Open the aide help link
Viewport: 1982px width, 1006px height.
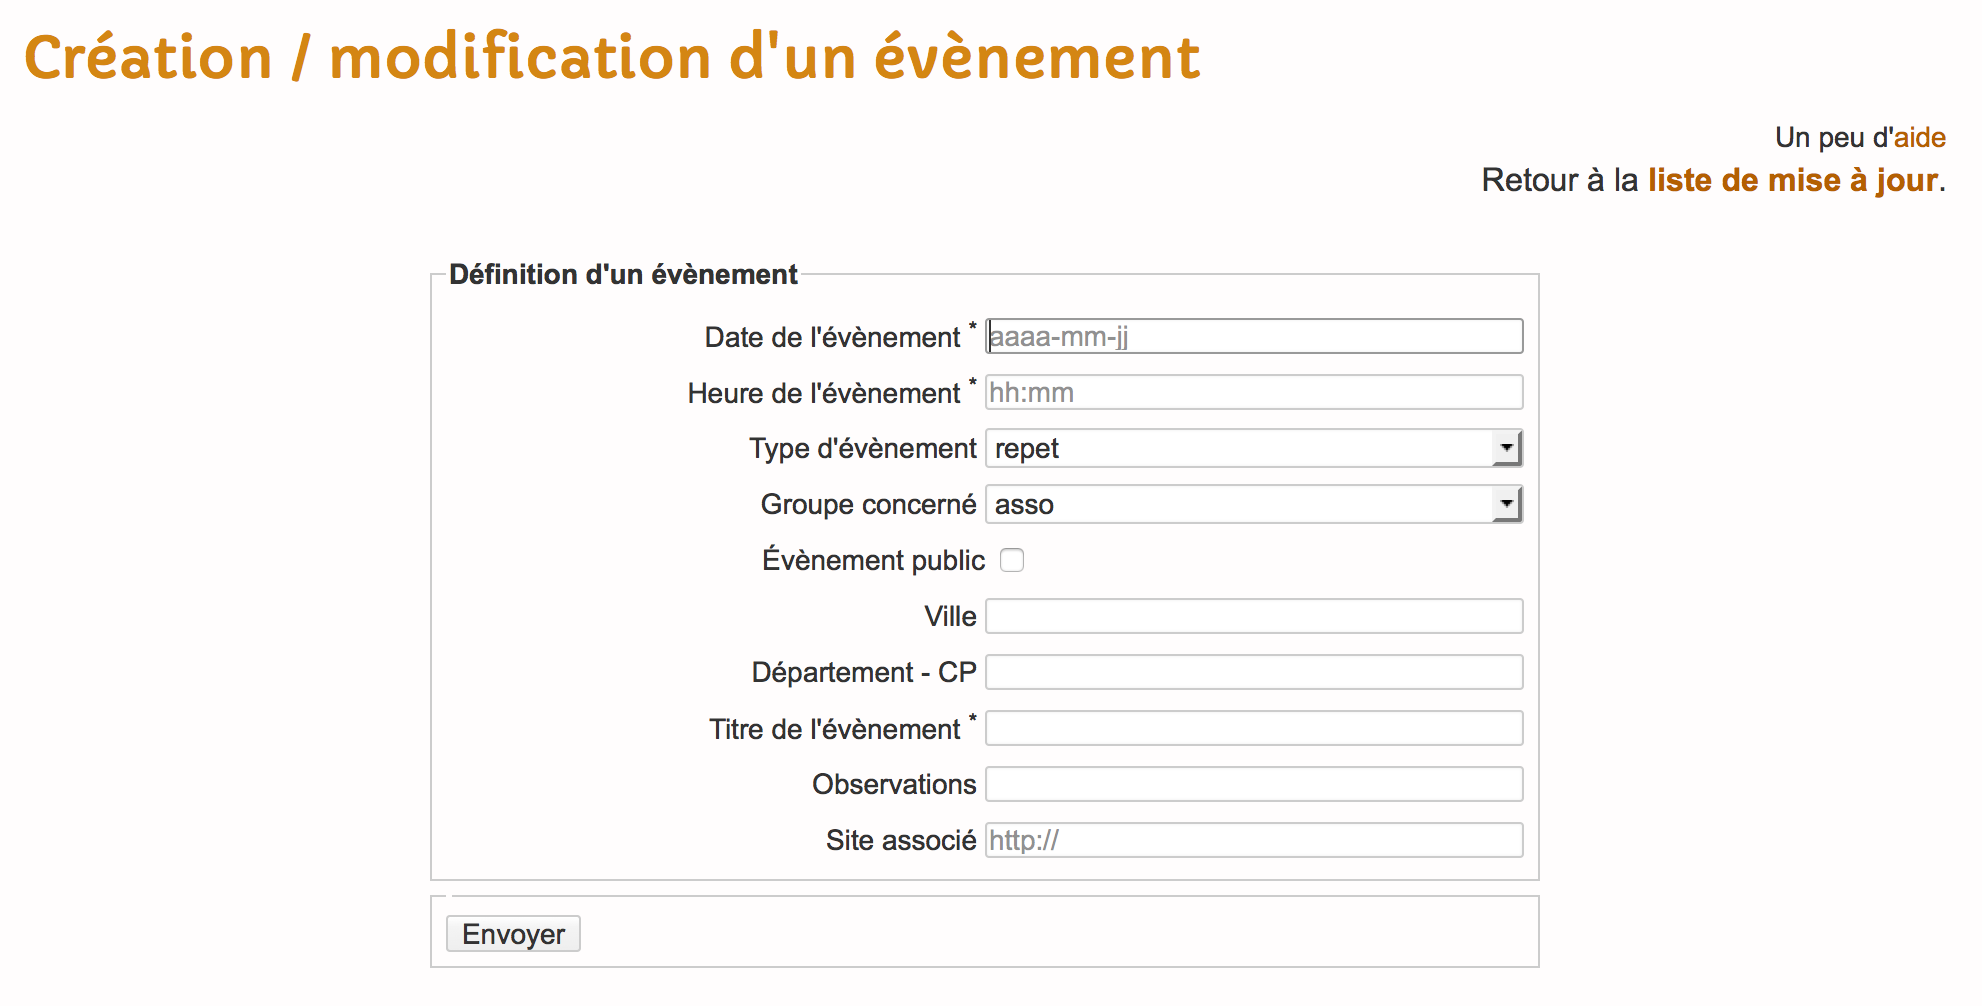pyautogui.click(x=1919, y=137)
